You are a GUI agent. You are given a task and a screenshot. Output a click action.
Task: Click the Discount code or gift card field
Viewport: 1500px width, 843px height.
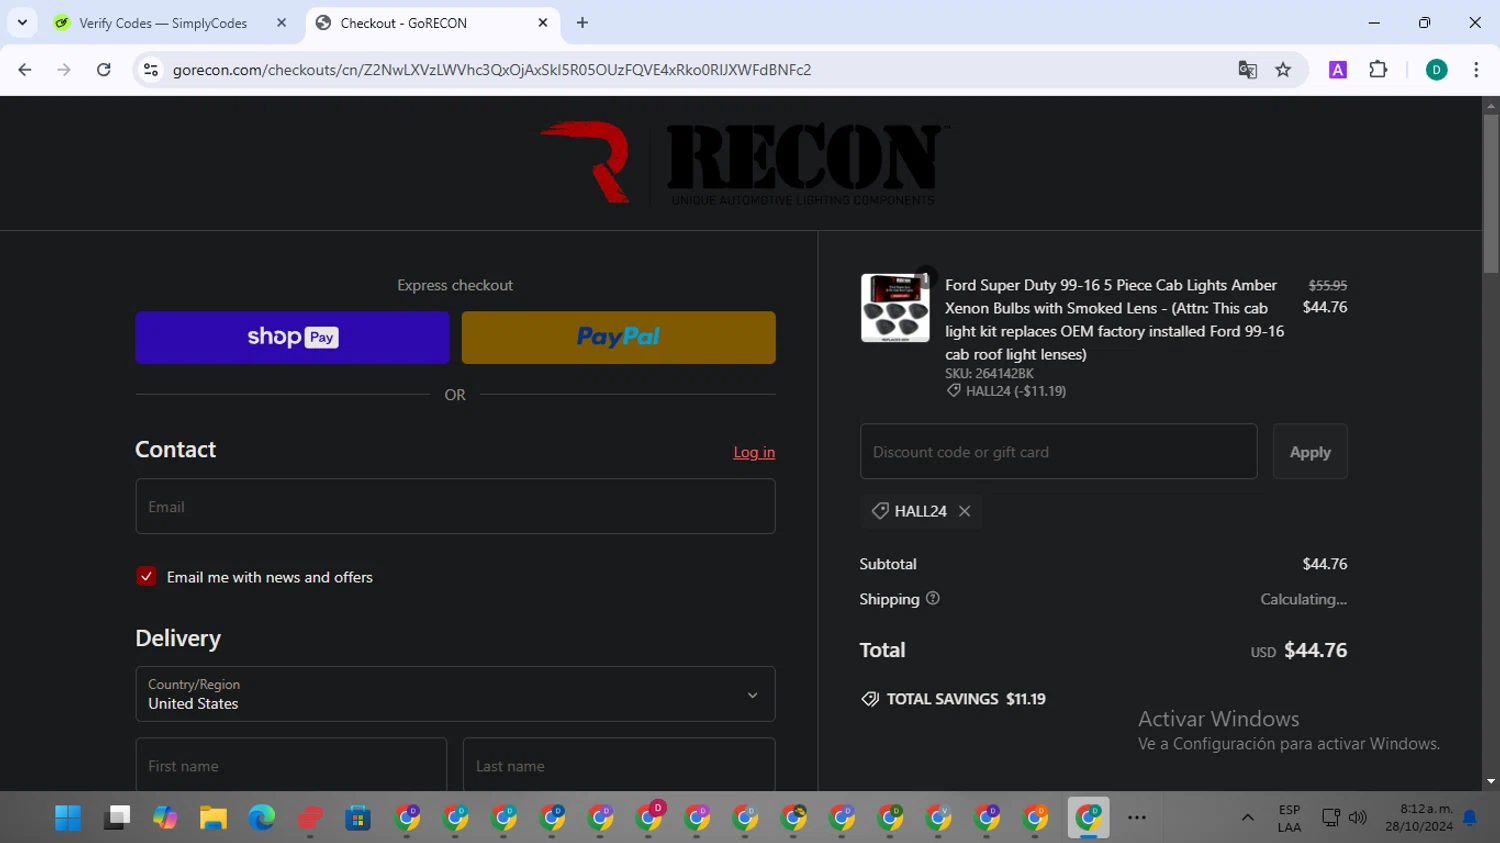1058,451
